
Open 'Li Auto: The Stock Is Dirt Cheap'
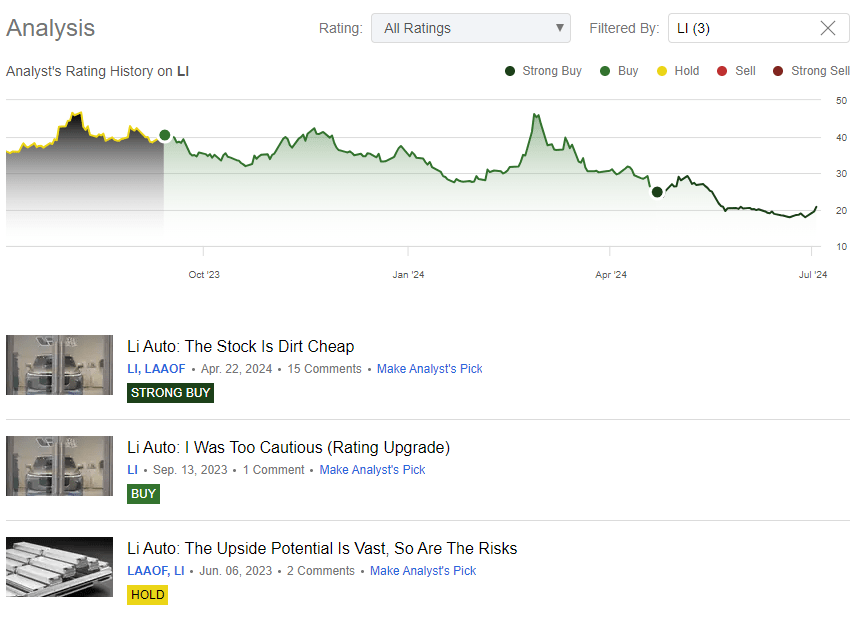tap(240, 346)
